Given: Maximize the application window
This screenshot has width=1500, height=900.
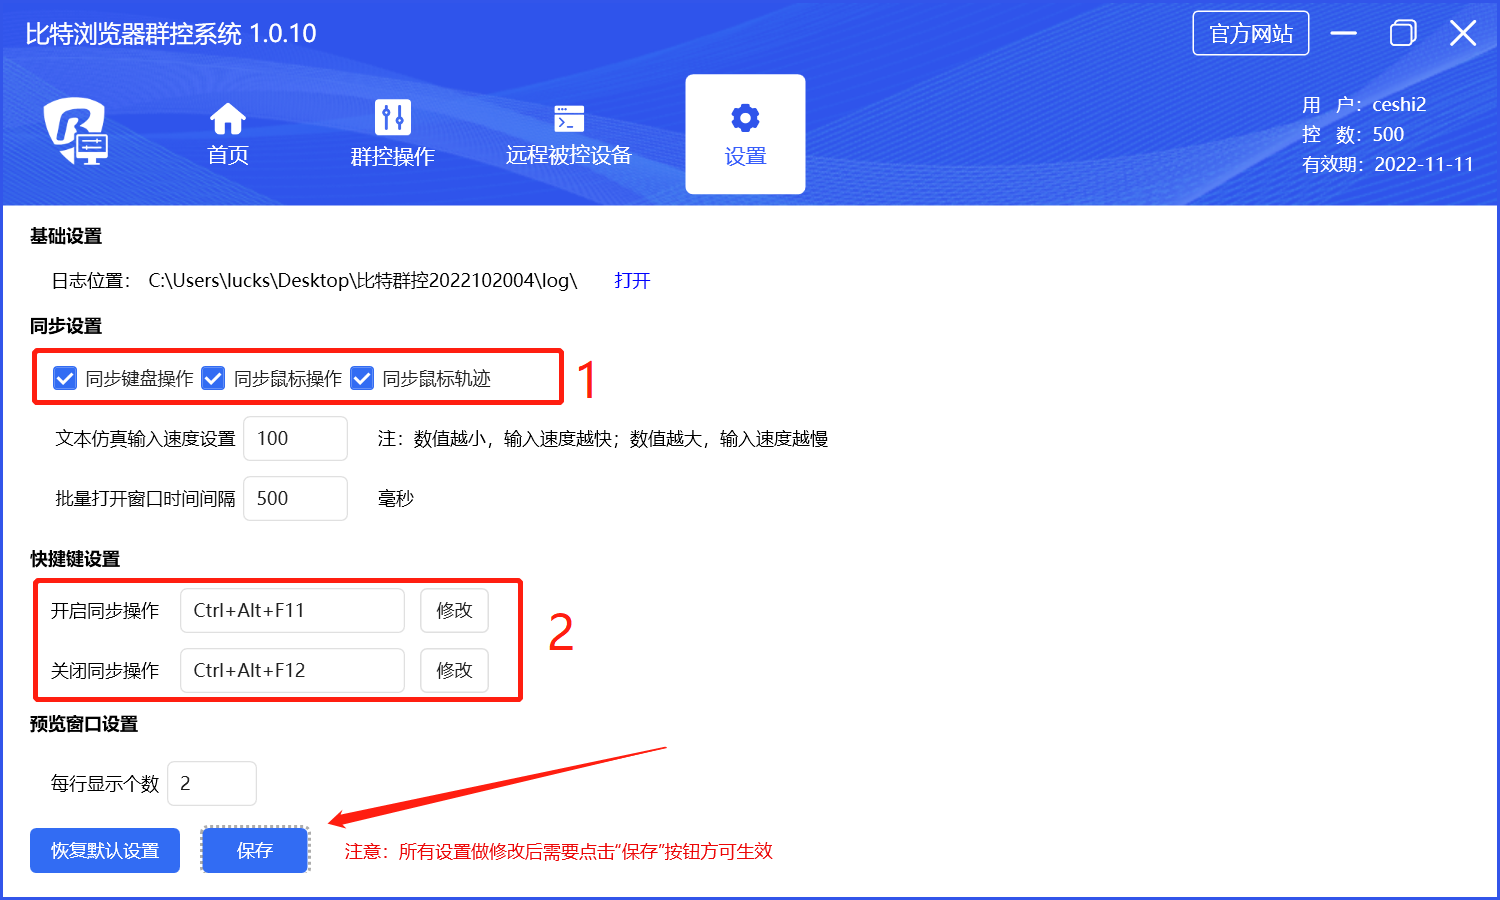Looking at the screenshot, I should (x=1403, y=33).
